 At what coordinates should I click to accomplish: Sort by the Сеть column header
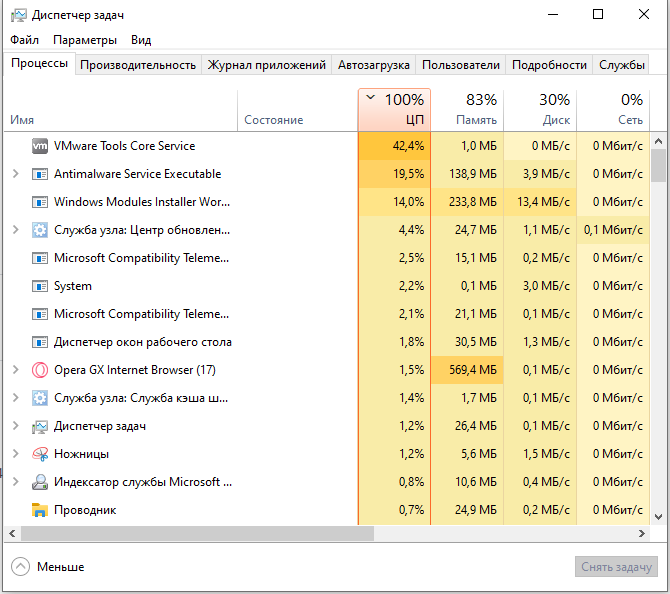613,110
